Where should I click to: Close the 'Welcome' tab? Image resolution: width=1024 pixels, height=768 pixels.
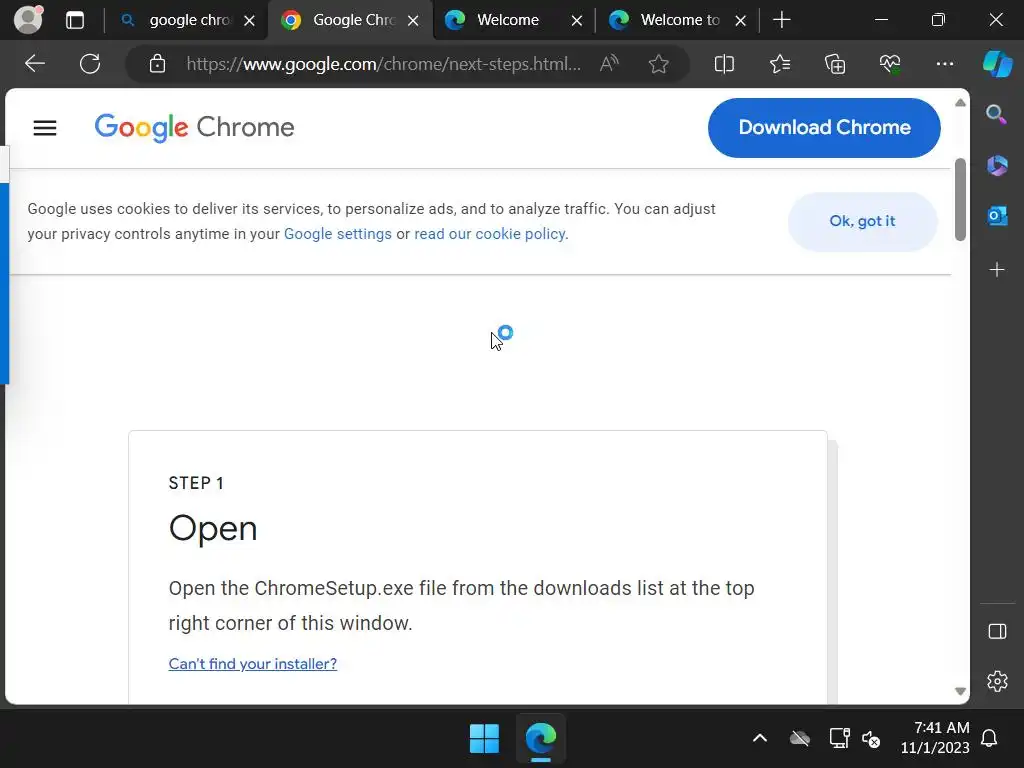[x=577, y=21]
